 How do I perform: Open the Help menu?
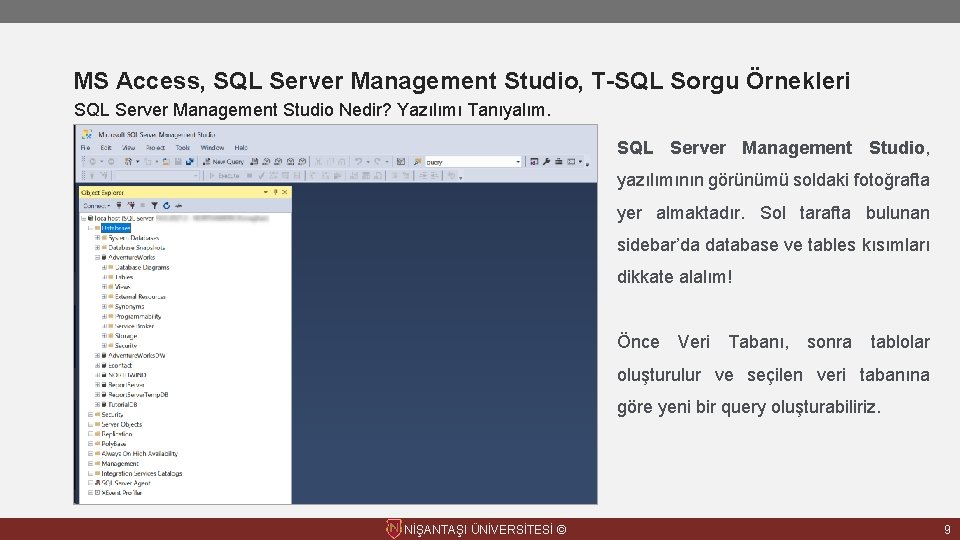coord(241,148)
